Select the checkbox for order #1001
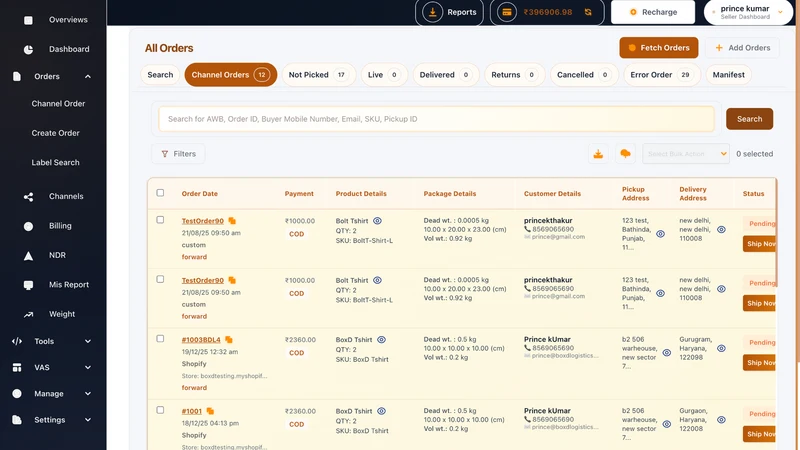This screenshot has width=800, height=450. (x=160, y=410)
